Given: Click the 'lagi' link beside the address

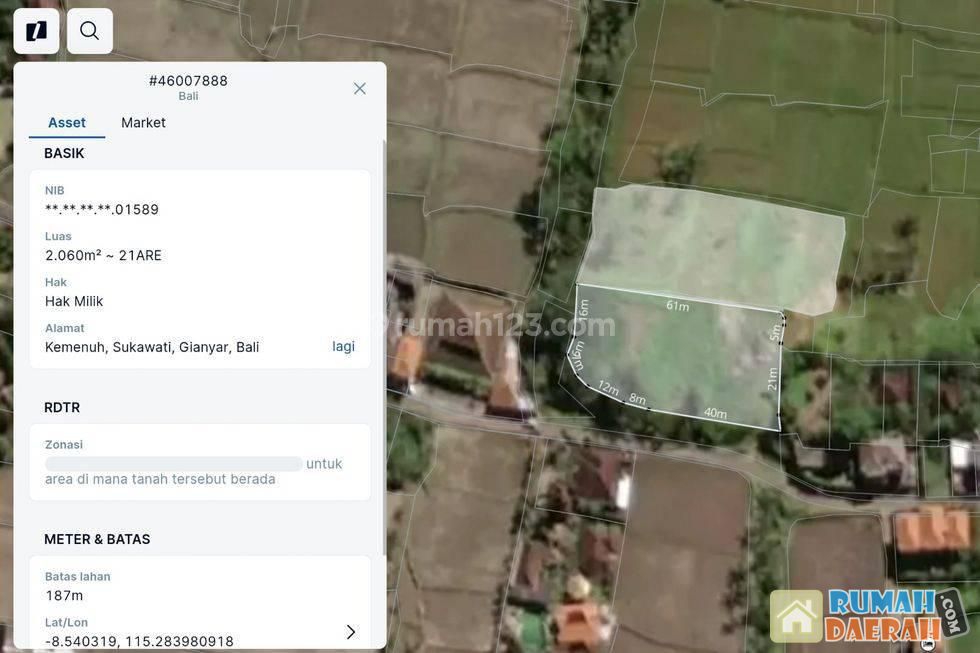Looking at the screenshot, I should pyautogui.click(x=343, y=346).
